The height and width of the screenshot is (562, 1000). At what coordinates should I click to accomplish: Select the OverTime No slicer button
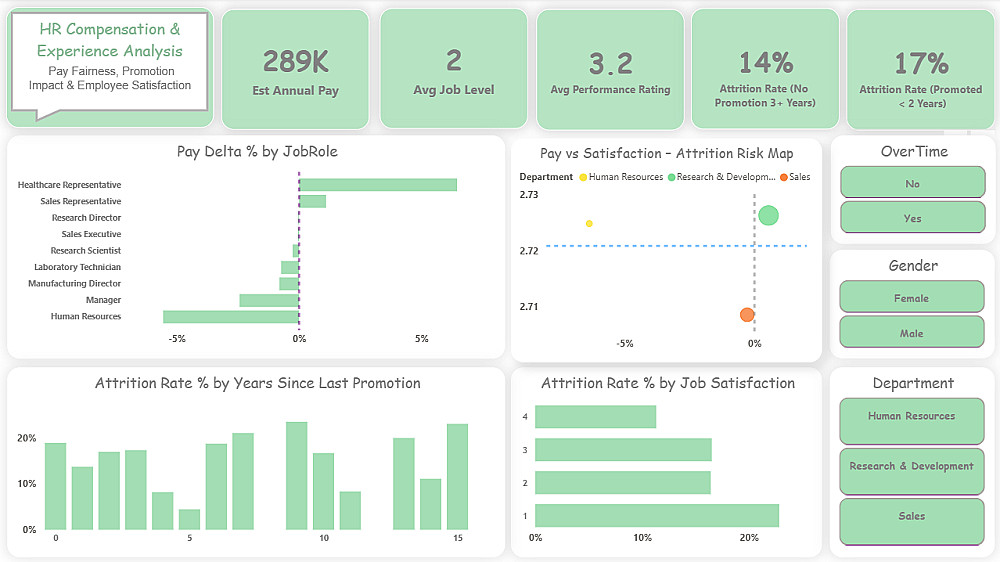pos(913,183)
